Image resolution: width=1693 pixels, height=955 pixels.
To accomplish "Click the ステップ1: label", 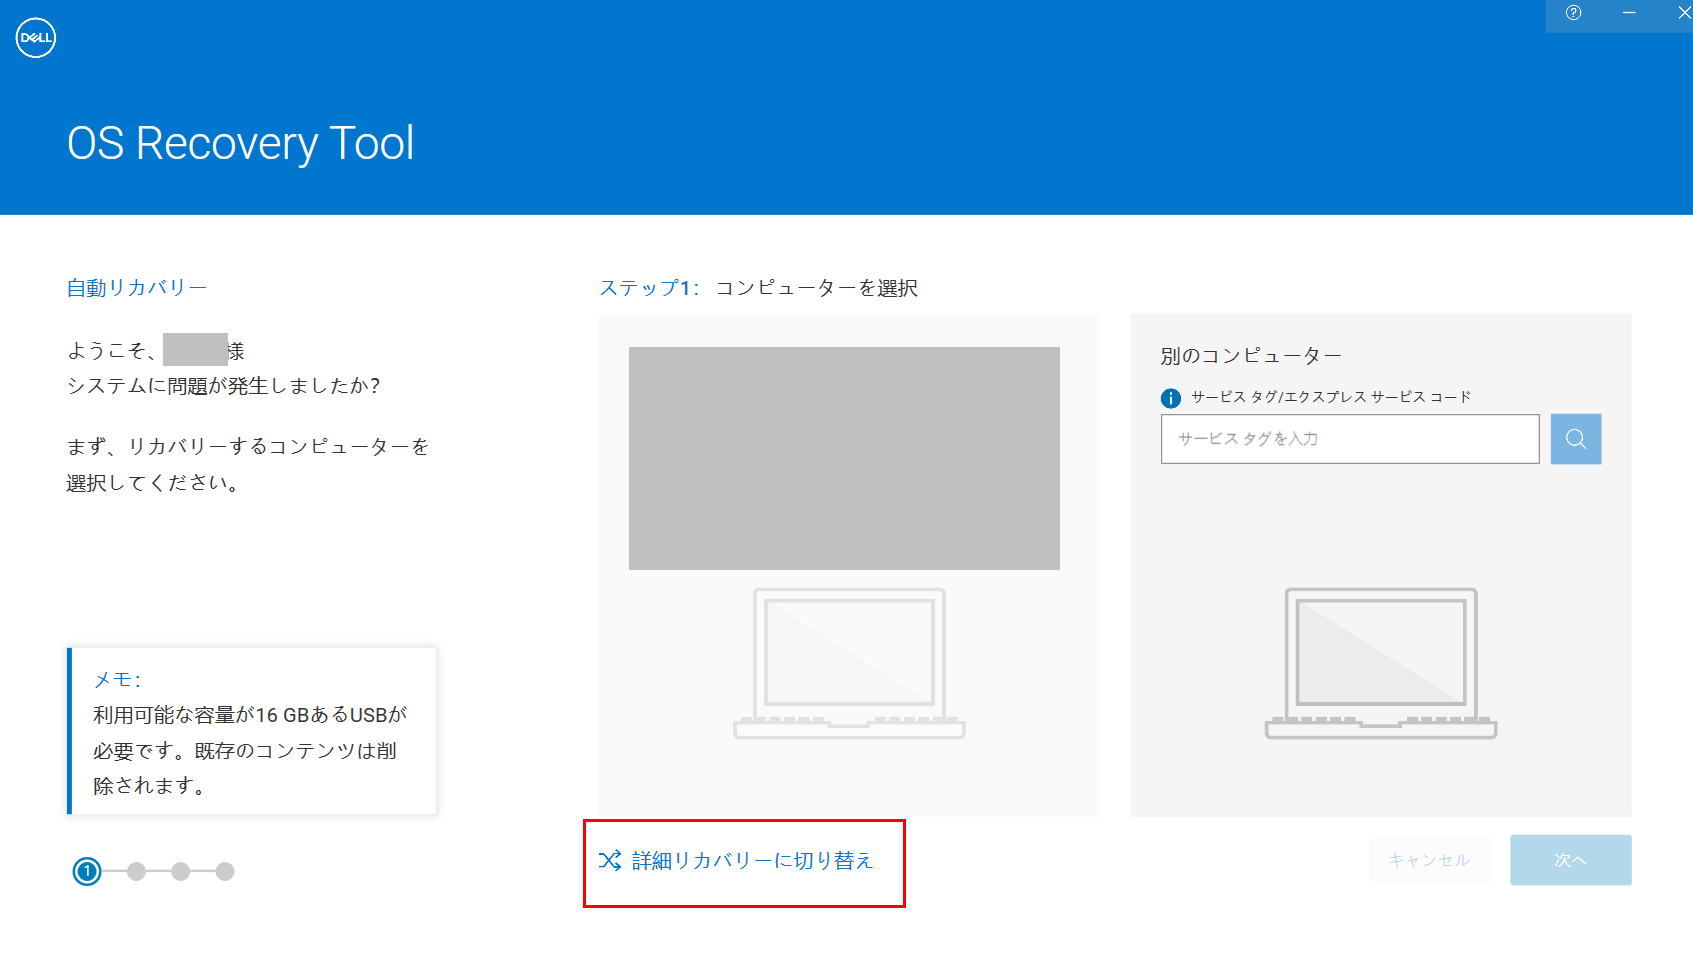I will point(649,288).
